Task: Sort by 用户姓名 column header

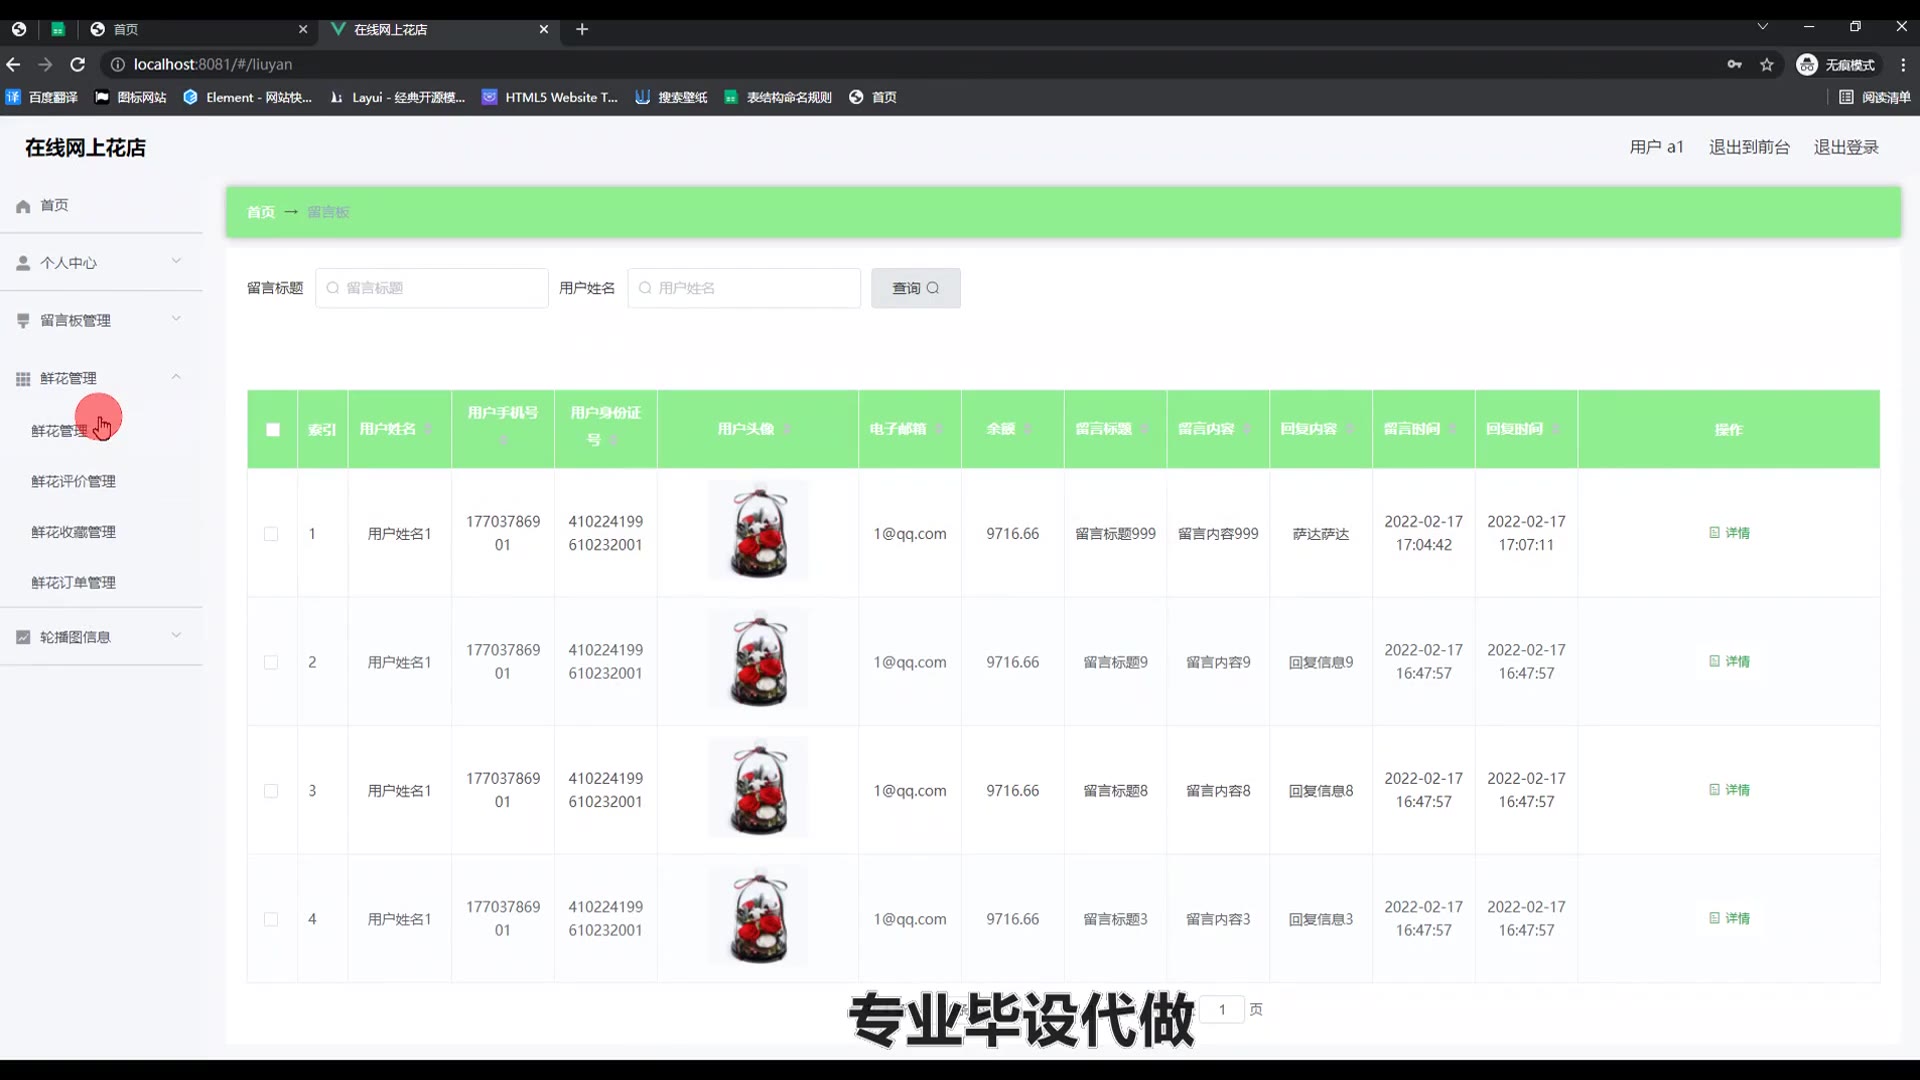Action: pyautogui.click(x=398, y=429)
